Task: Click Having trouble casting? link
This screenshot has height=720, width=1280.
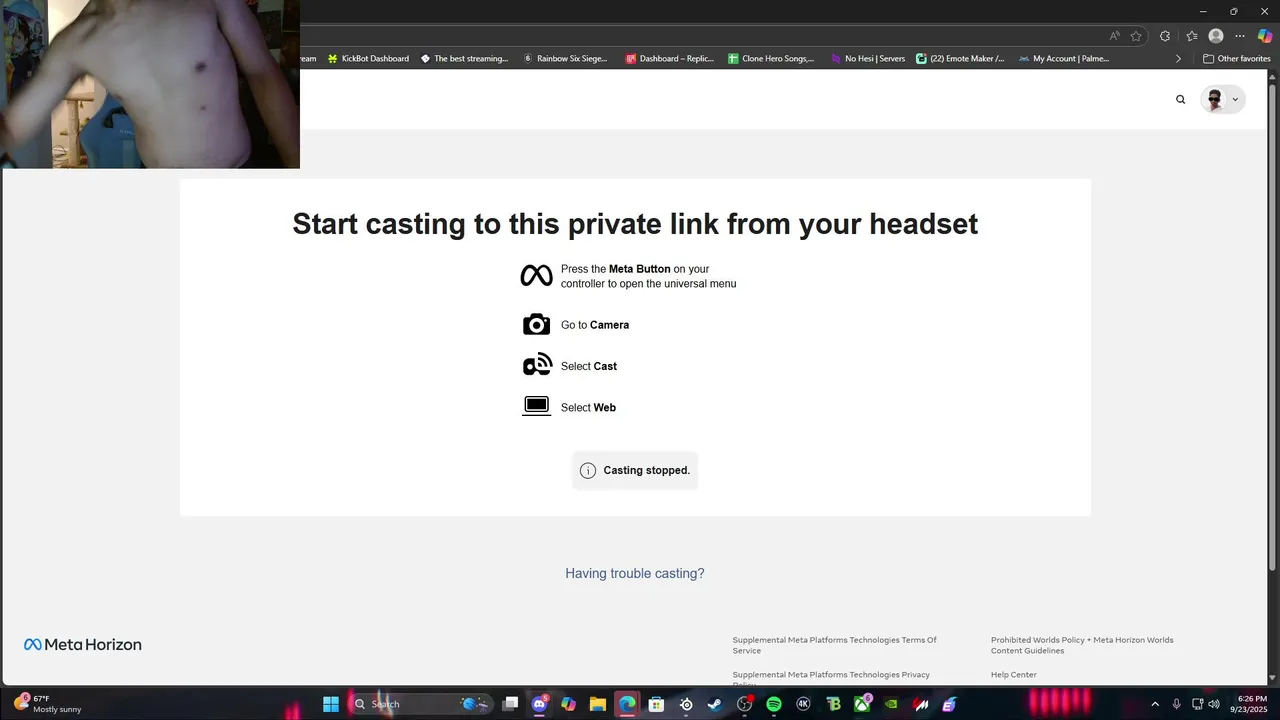Action: pyautogui.click(x=635, y=573)
